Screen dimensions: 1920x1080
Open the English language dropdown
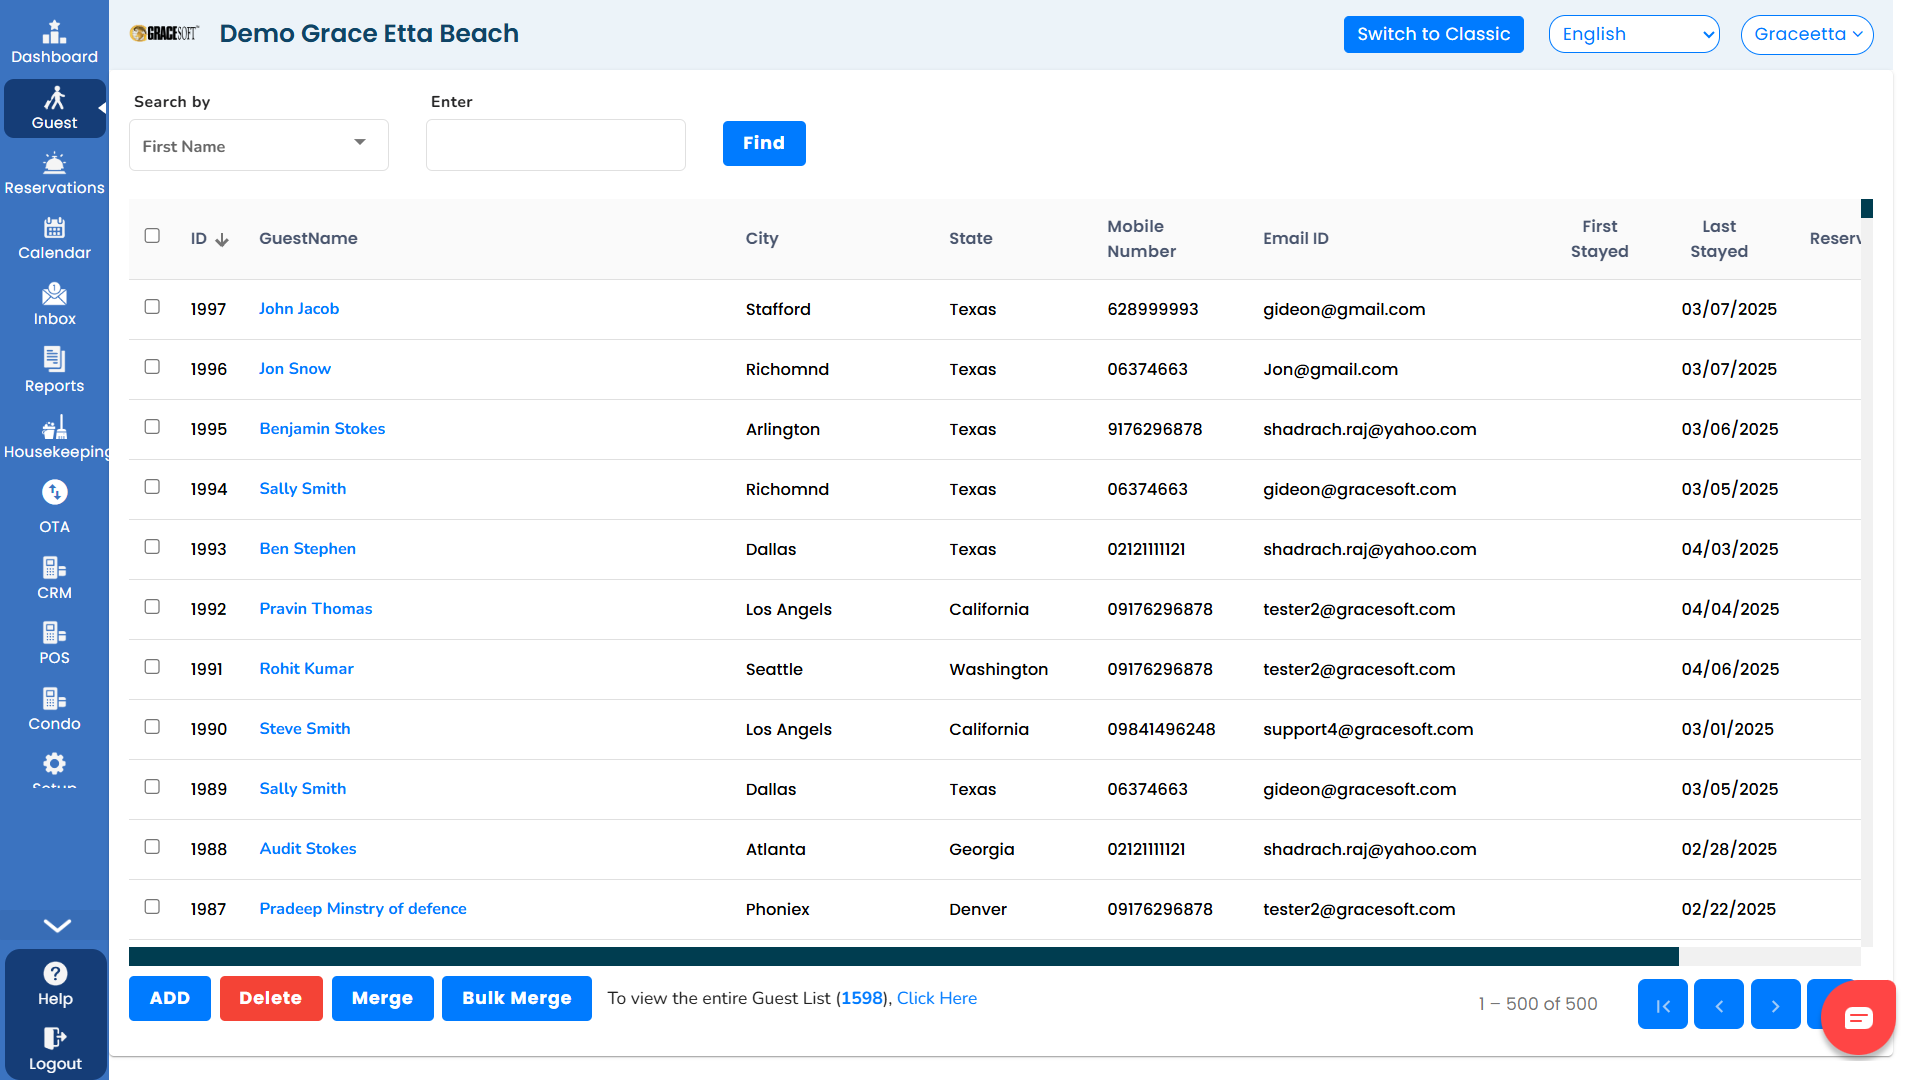1633,34
